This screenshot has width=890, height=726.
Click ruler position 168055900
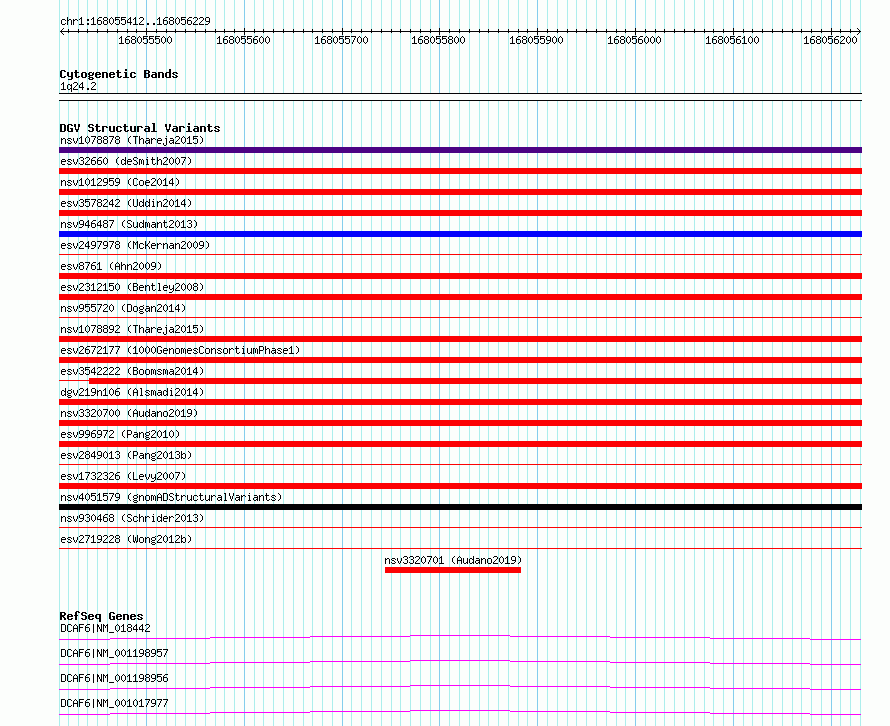click(536, 40)
